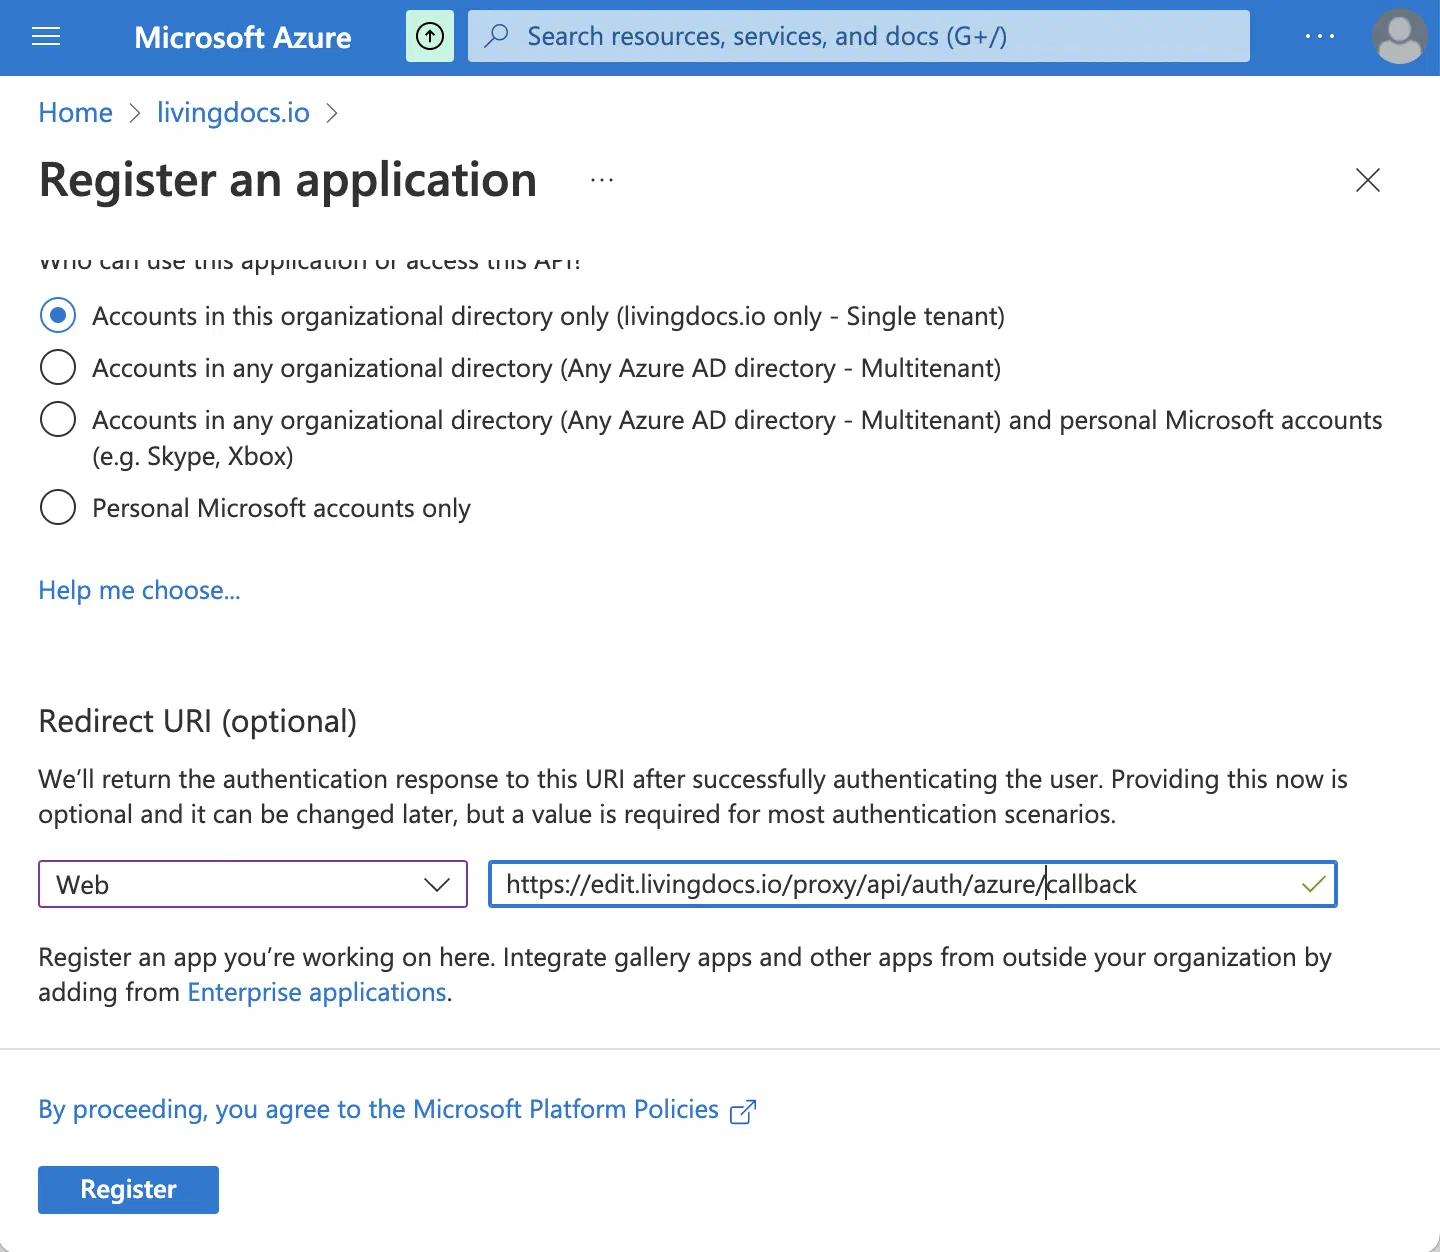Open the top bar more options ellipsis
Image resolution: width=1440 pixels, height=1252 pixels.
click(x=1320, y=36)
